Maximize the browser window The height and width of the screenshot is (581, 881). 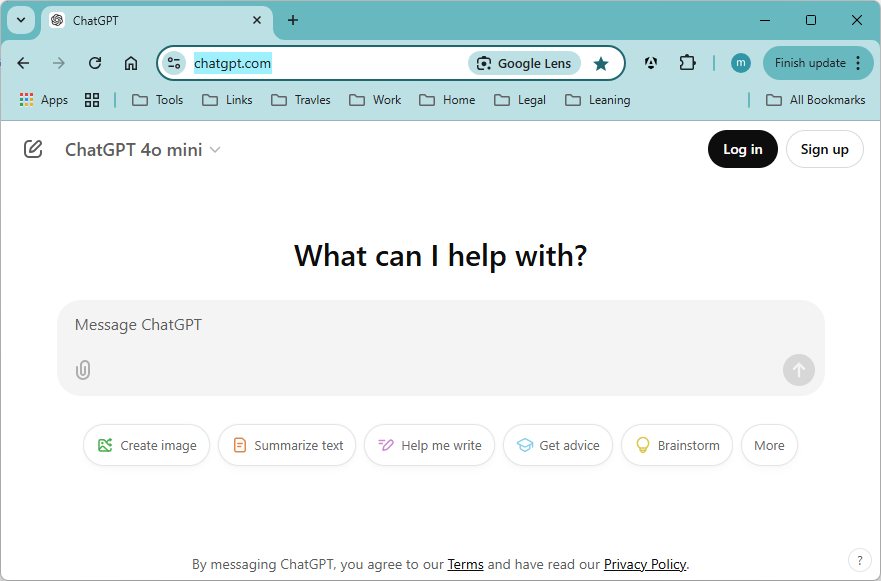pyautogui.click(x=811, y=20)
